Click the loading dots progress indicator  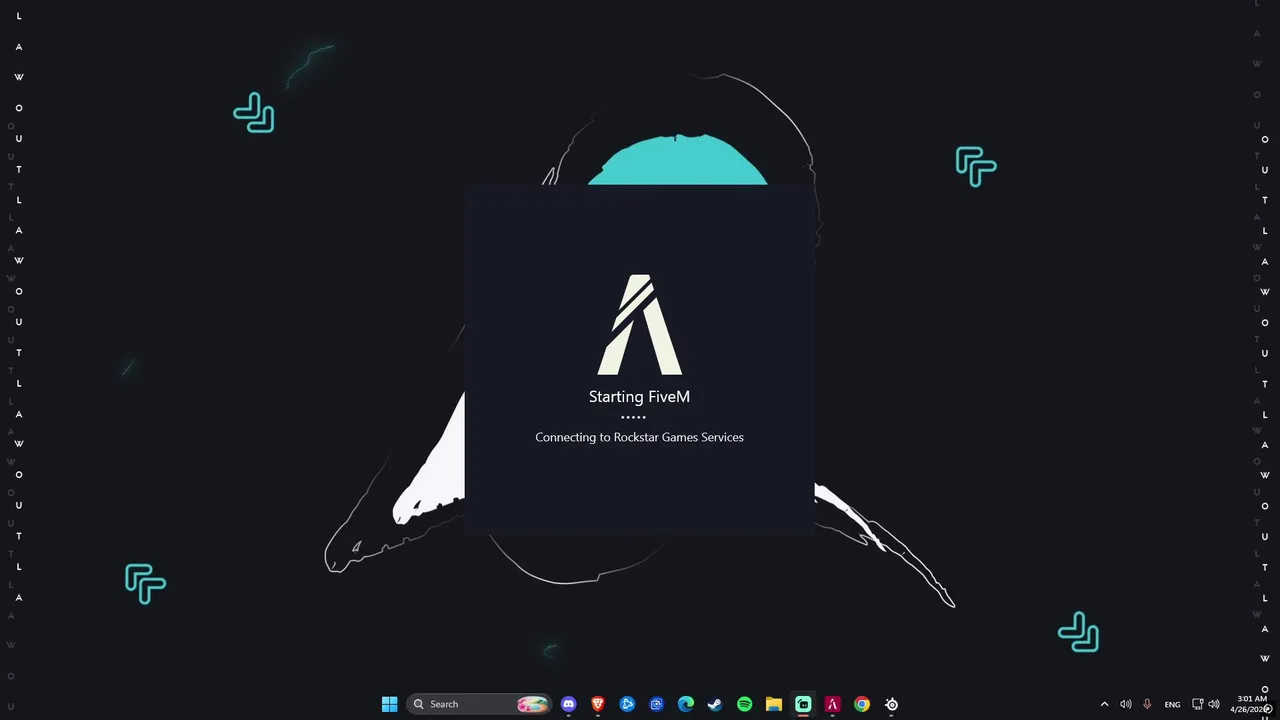click(x=633, y=417)
